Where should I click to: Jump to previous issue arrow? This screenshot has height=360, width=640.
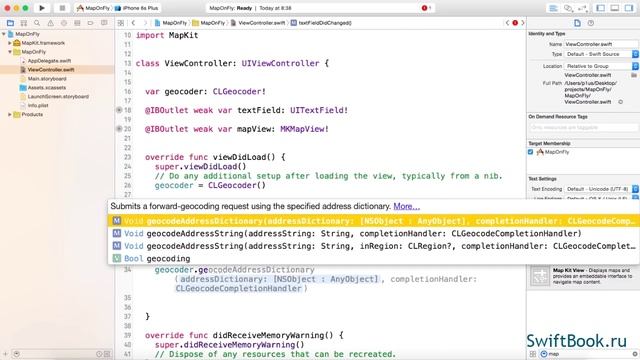tap(507, 23)
